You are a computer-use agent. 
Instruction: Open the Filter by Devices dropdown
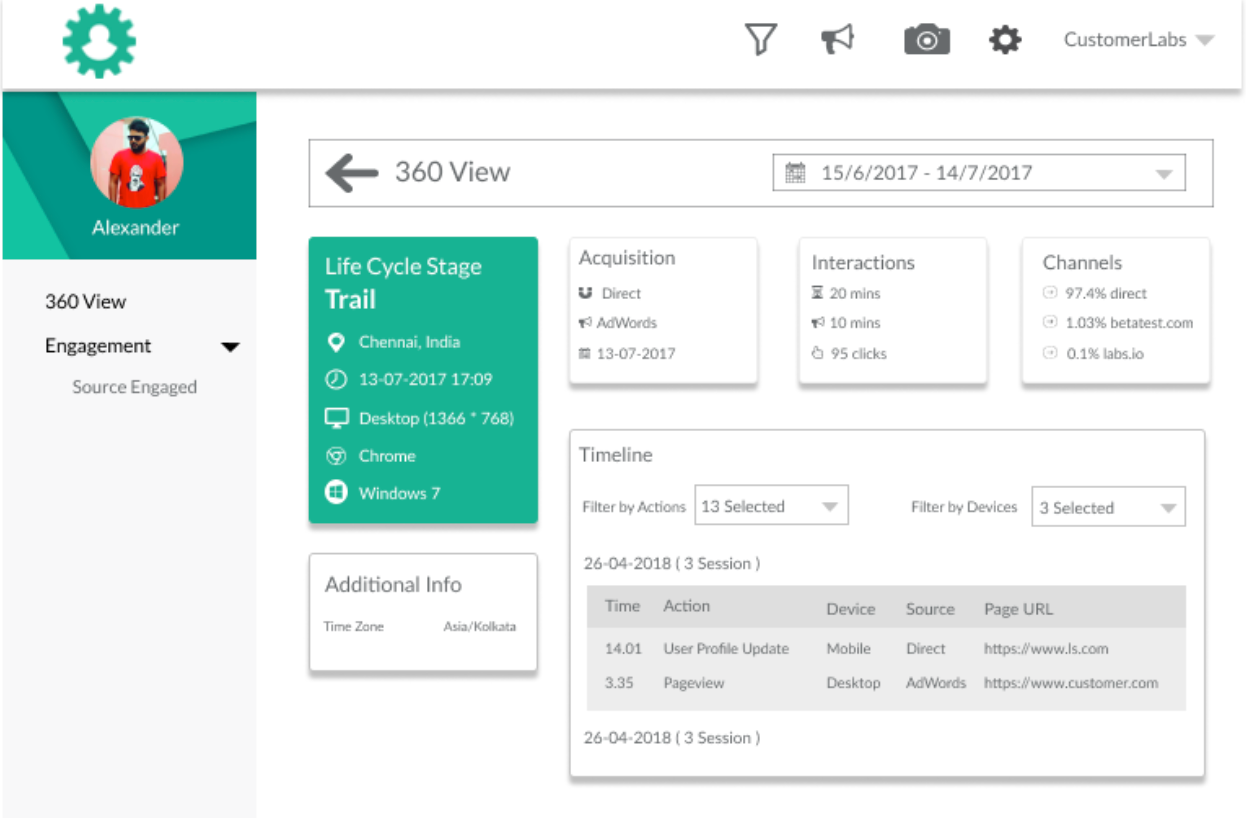coord(1108,508)
